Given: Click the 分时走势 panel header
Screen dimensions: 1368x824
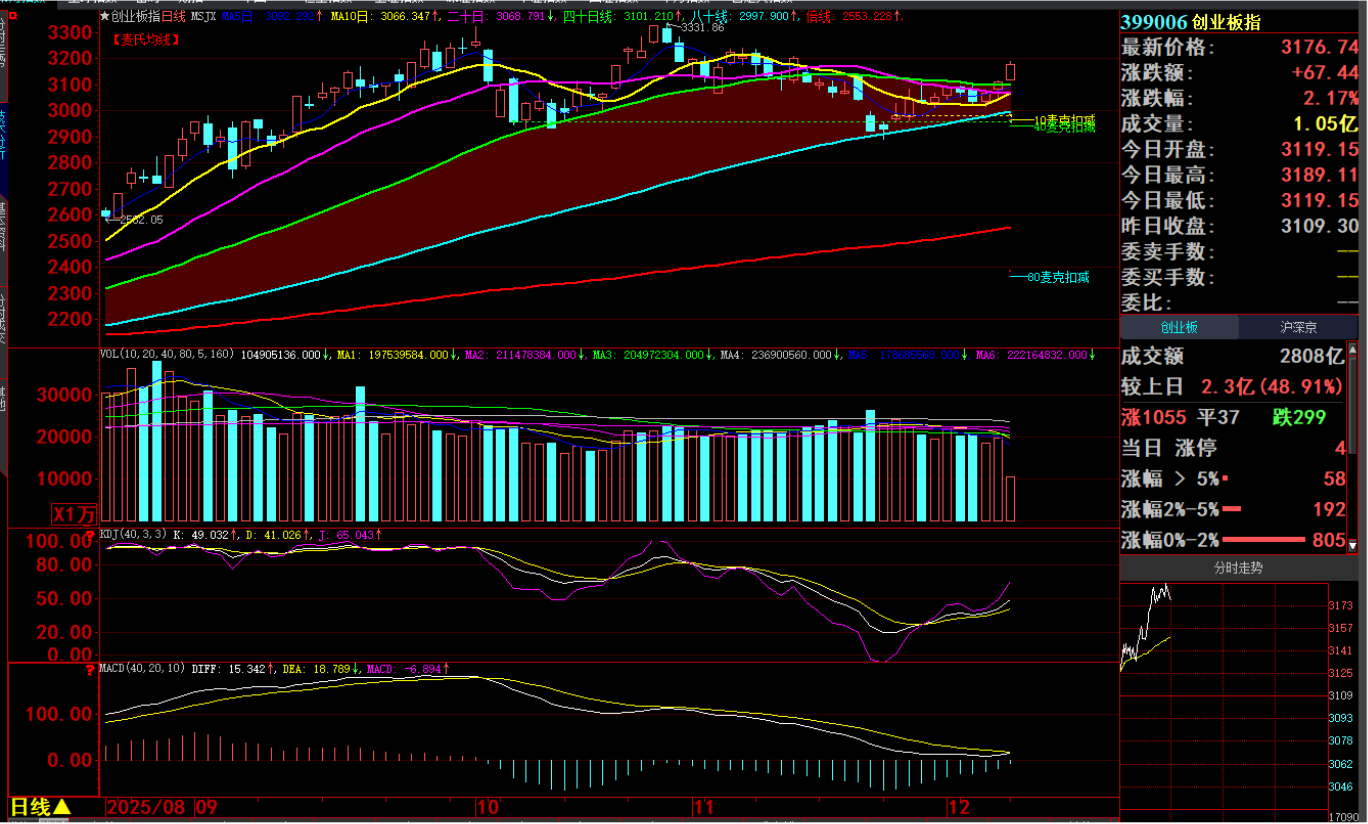Looking at the screenshot, I should (x=1238, y=568).
